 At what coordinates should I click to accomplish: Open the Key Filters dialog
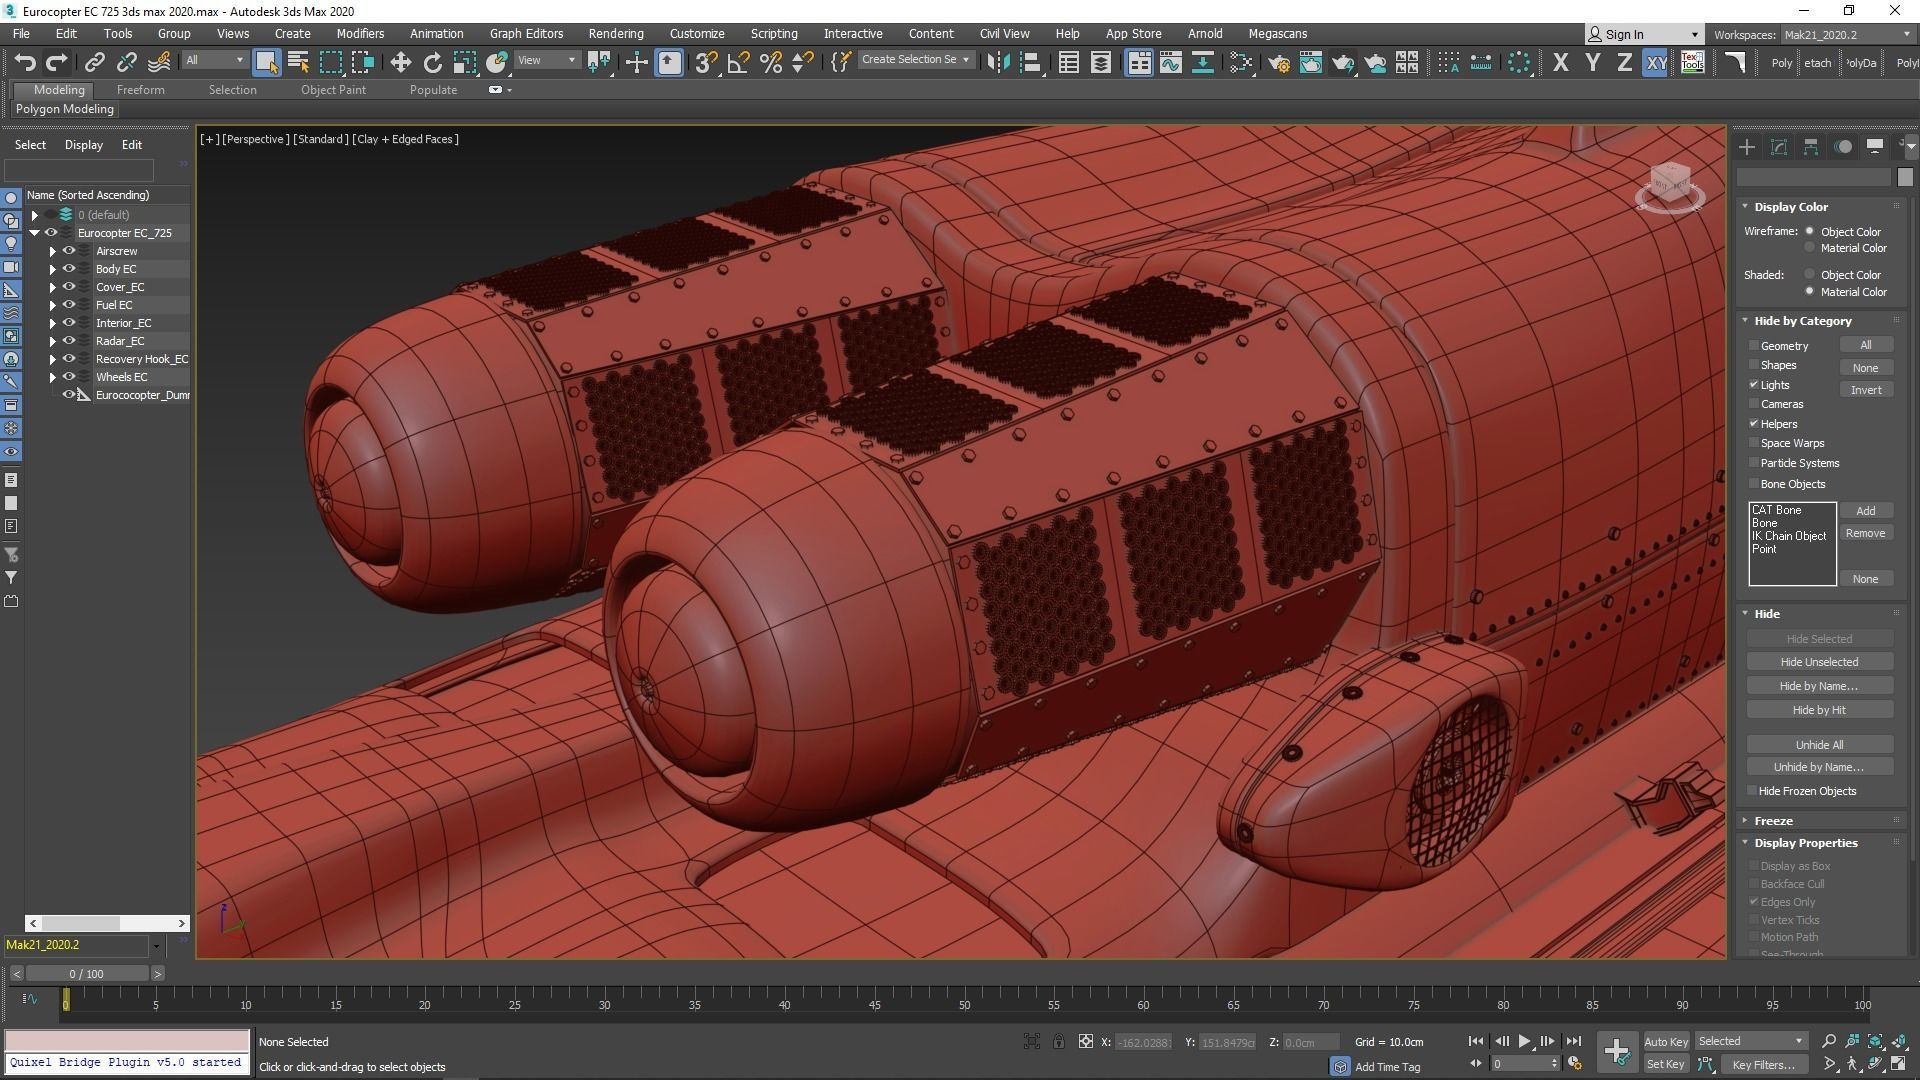coord(1763,1065)
